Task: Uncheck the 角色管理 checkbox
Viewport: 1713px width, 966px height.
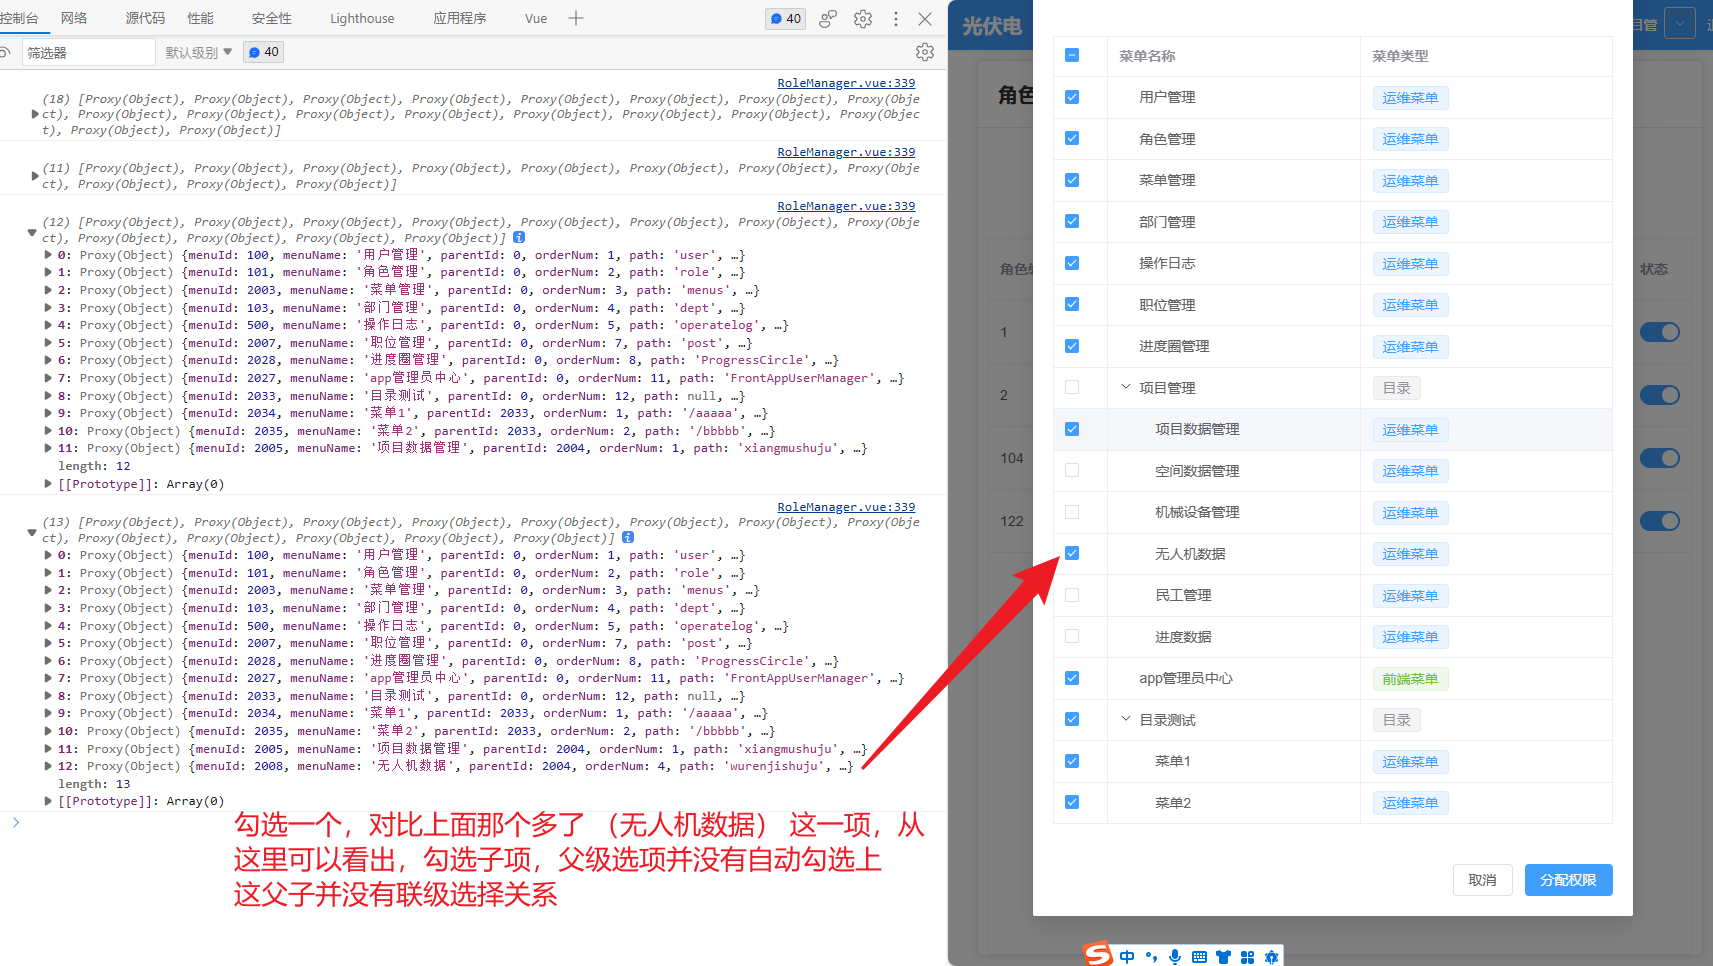Action: tap(1072, 138)
